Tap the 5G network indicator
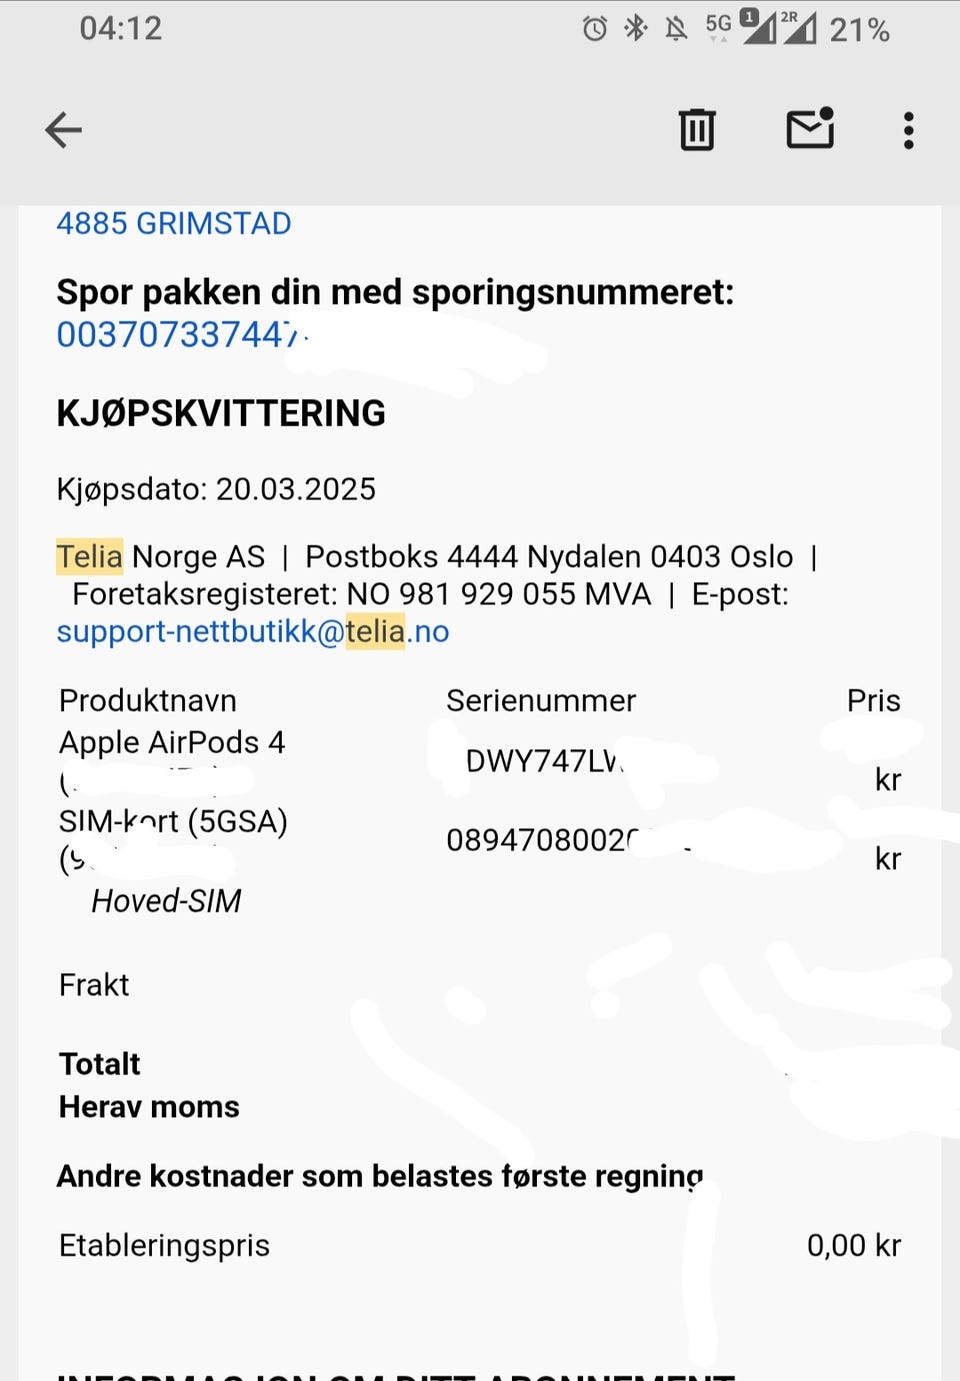Image resolution: width=960 pixels, height=1381 pixels. click(x=718, y=26)
